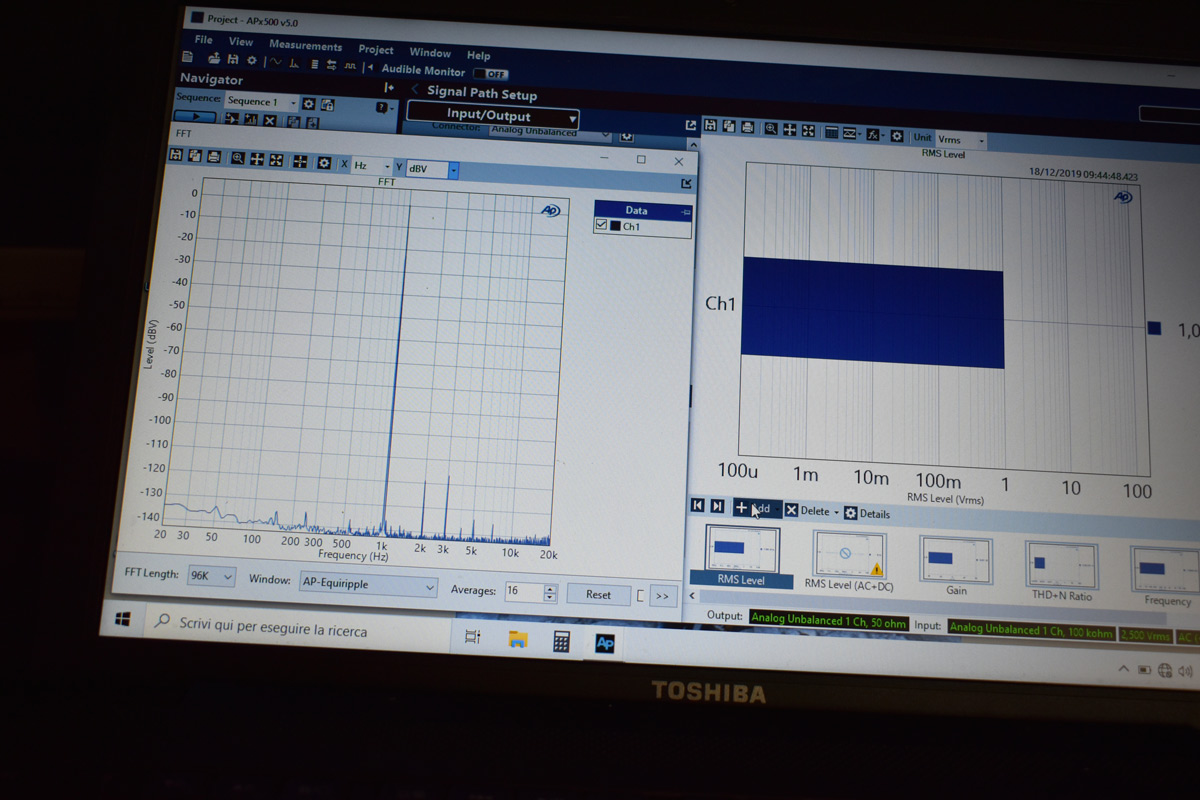Select zoom magnifier on RMS Level graph

(771, 129)
